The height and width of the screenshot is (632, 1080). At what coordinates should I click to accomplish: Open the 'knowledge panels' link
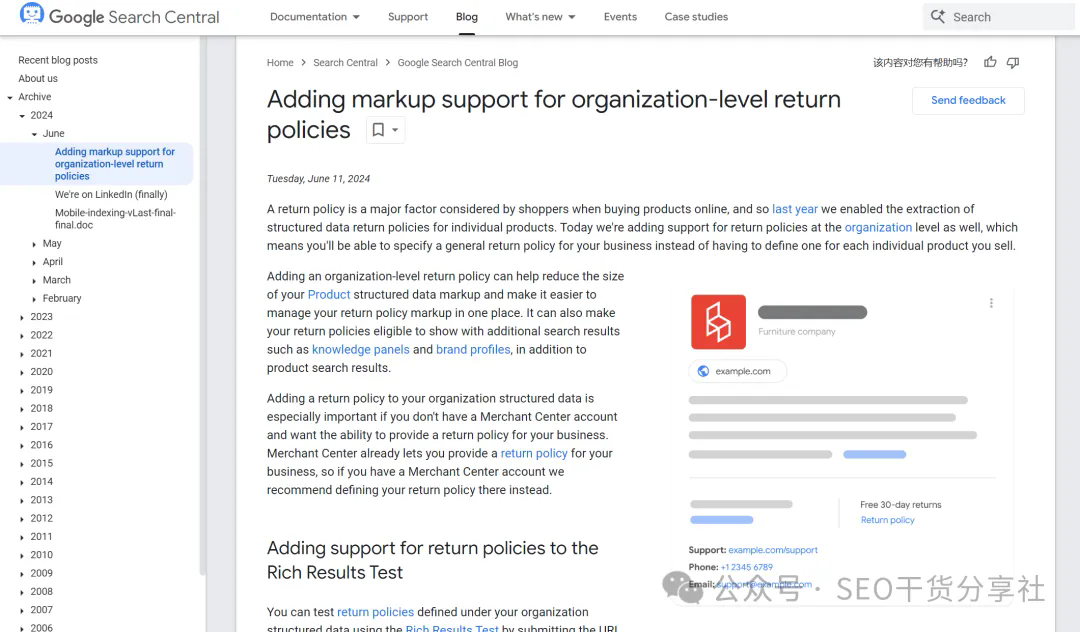(361, 350)
